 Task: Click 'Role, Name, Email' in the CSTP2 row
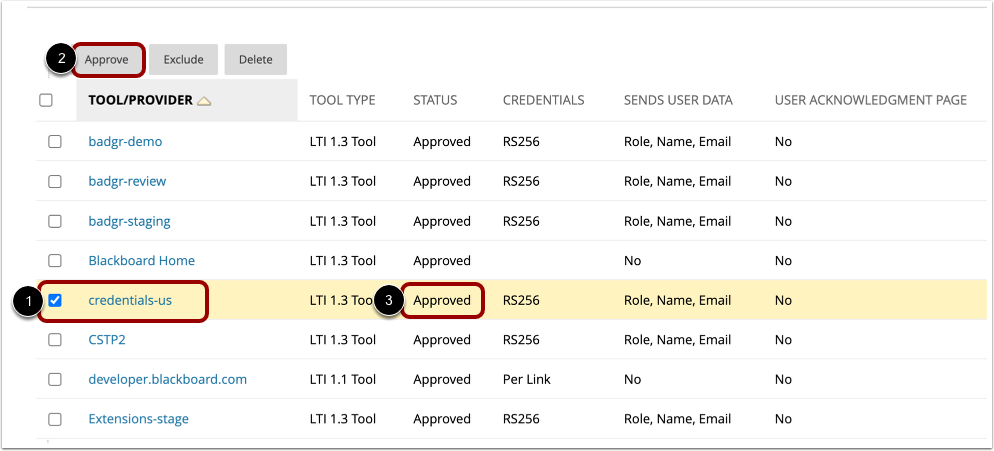pyautogui.click(x=677, y=340)
